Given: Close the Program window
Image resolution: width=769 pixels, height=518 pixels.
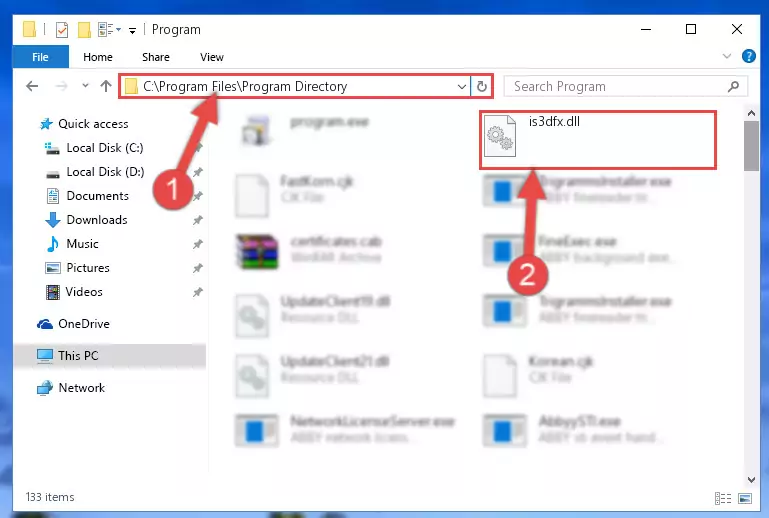Looking at the screenshot, I should 737,29.
